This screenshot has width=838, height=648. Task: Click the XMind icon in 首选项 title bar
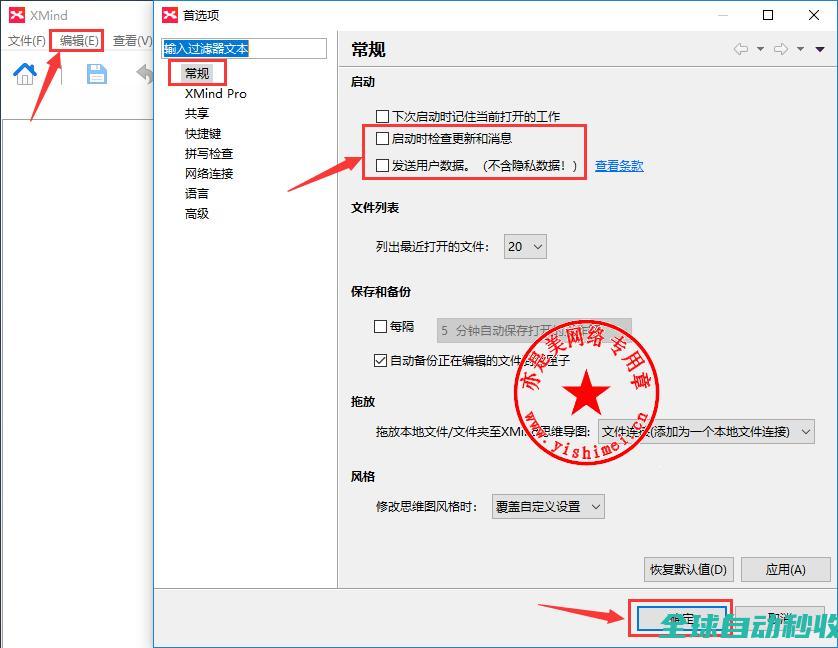(170, 15)
